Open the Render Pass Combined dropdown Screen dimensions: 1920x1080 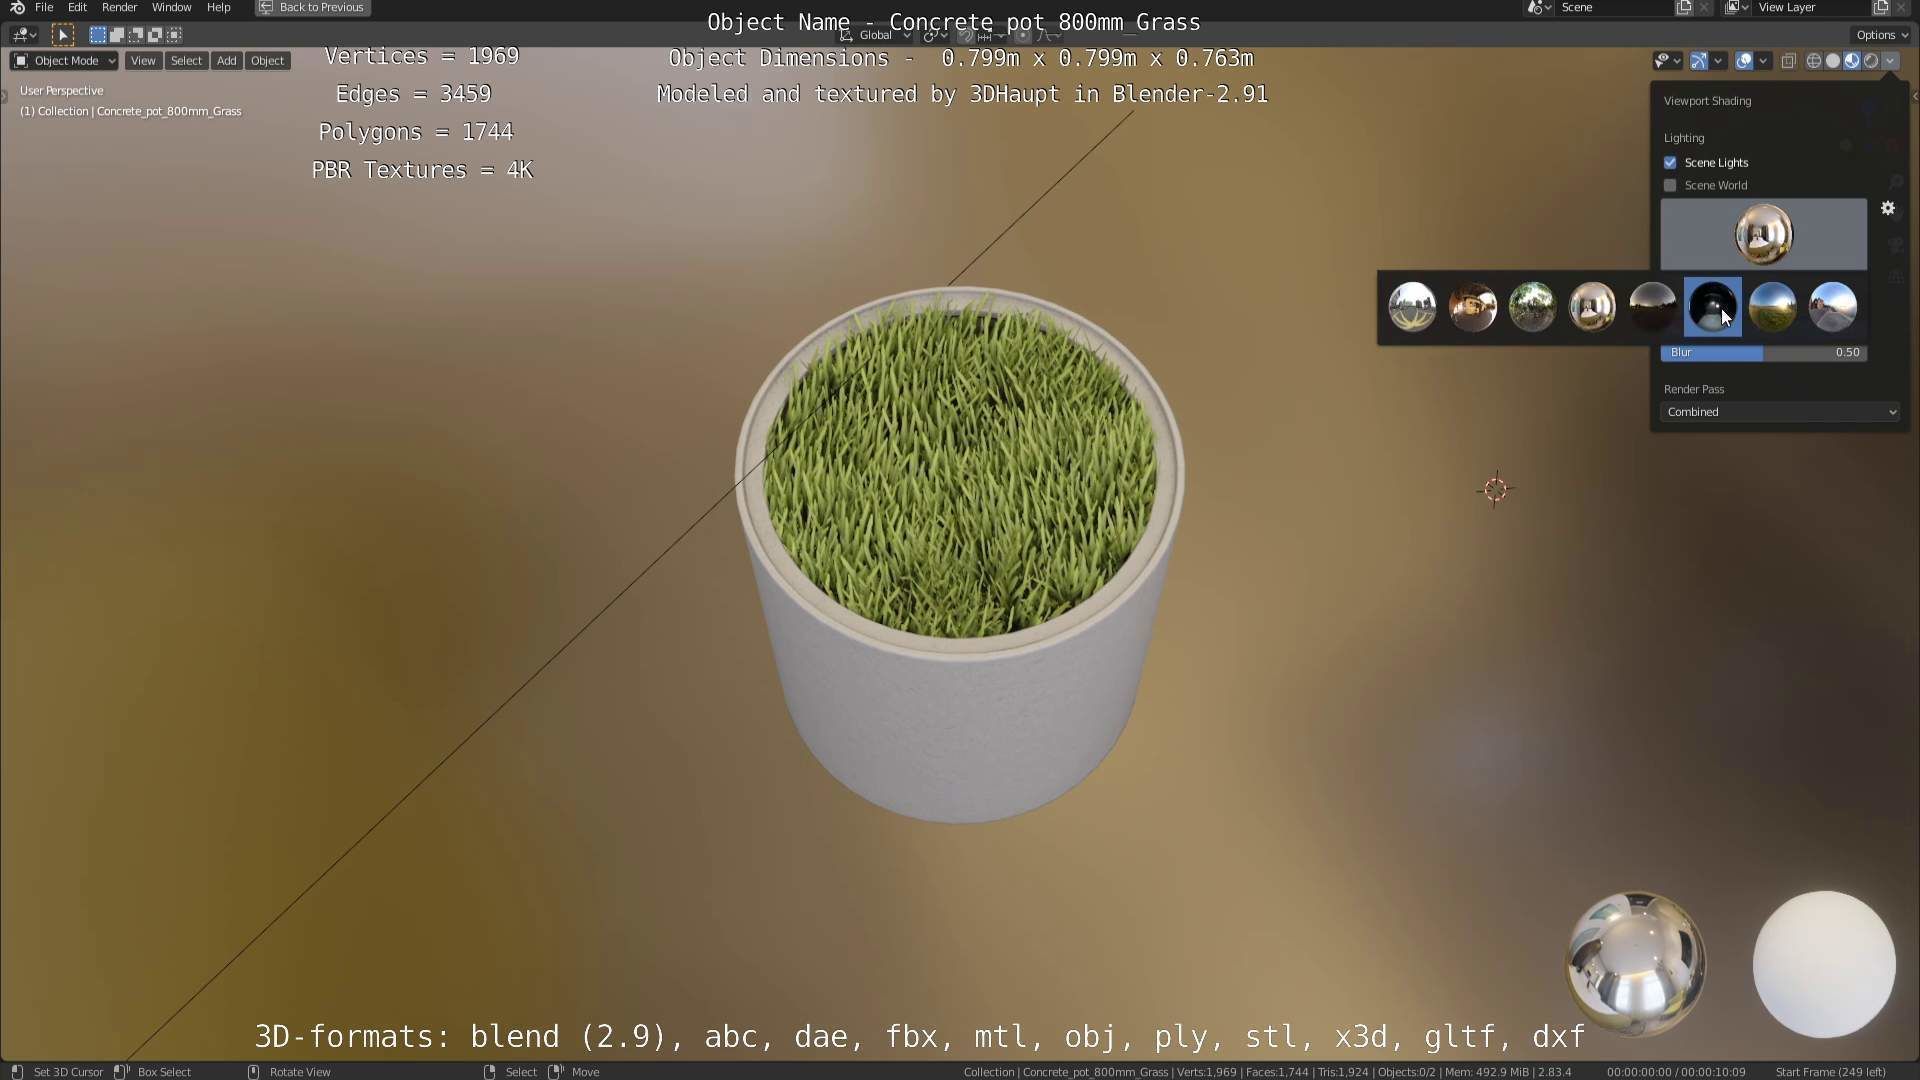(1780, 412)
